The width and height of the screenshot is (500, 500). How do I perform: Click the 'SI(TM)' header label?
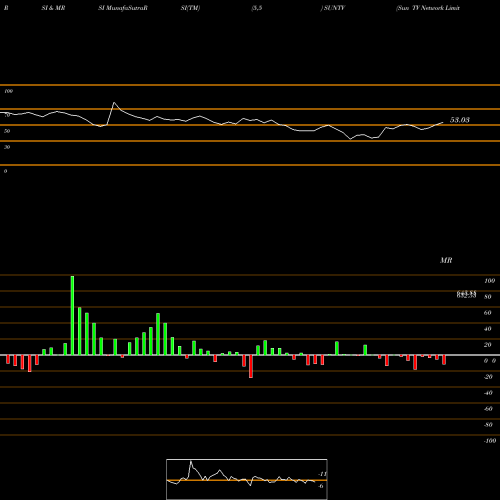(x=190, y=8)
